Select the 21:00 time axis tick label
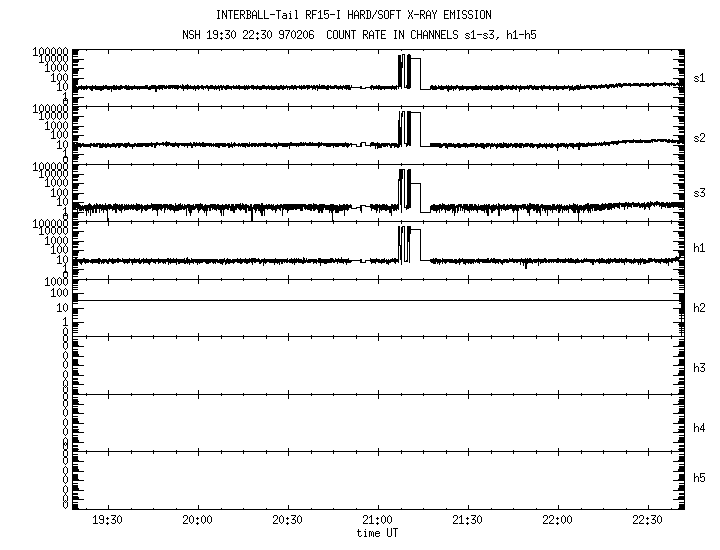Image resolution: width=720 pixels, height=550 pixels. coord(377,521)
